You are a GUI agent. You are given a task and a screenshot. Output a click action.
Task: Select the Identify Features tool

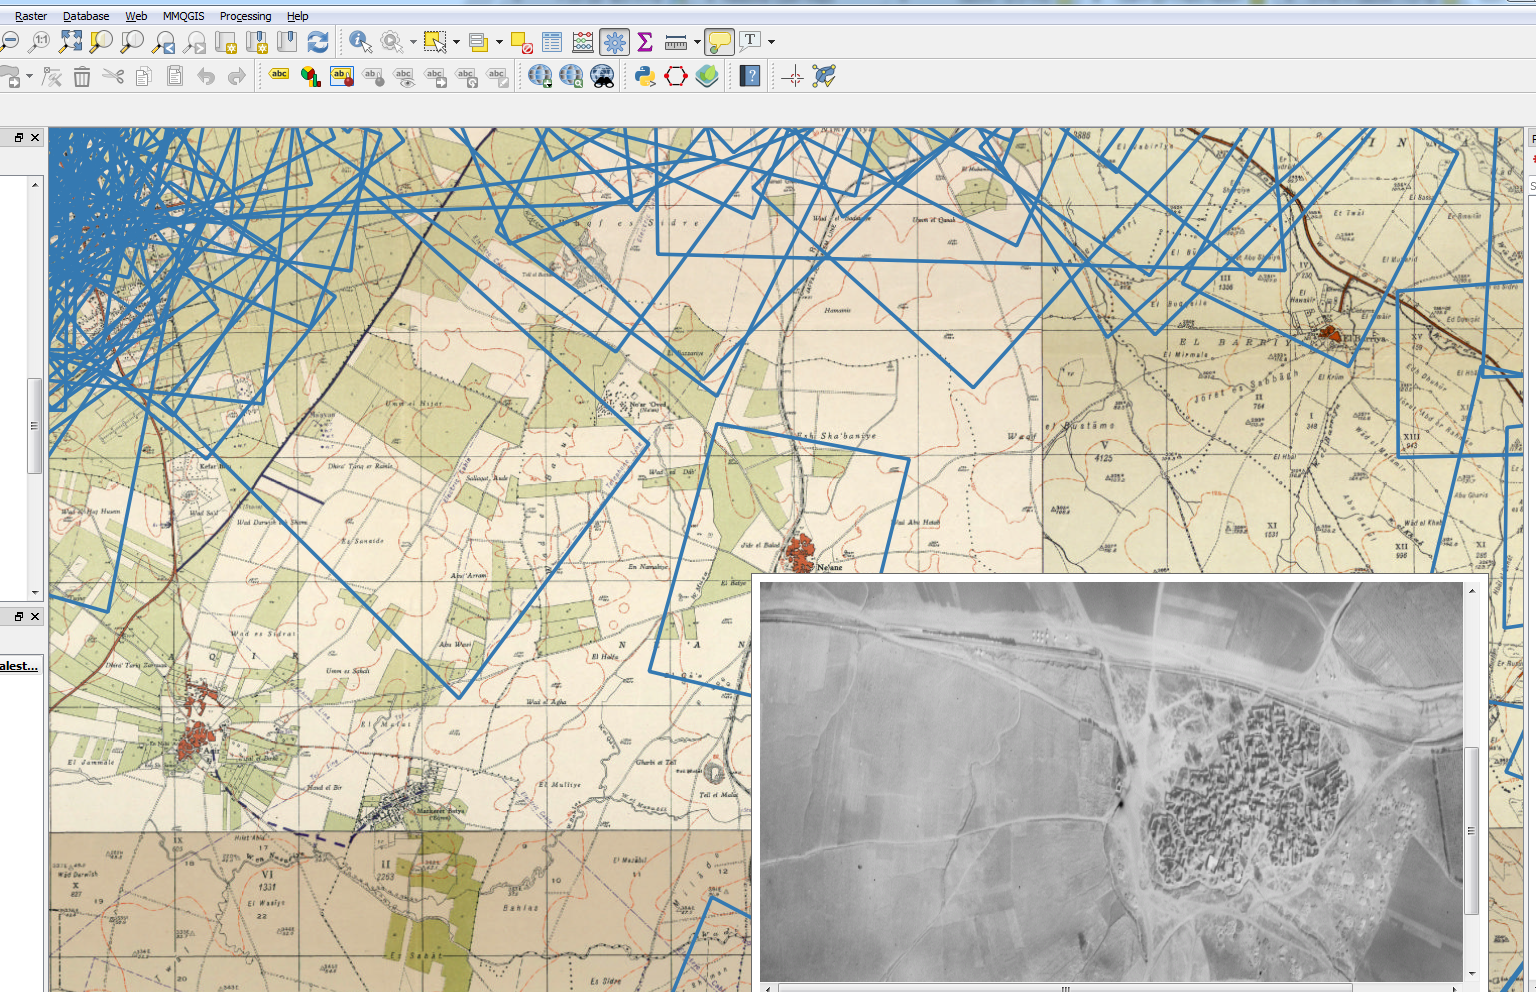click(x=360, y=42)
